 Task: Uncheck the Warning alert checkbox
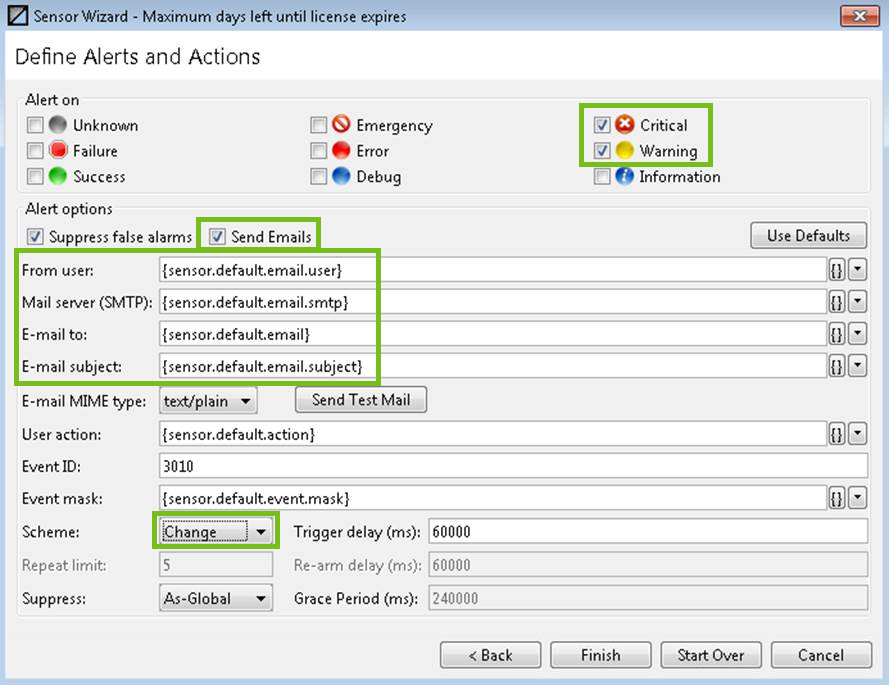click(x=602, y=150)
